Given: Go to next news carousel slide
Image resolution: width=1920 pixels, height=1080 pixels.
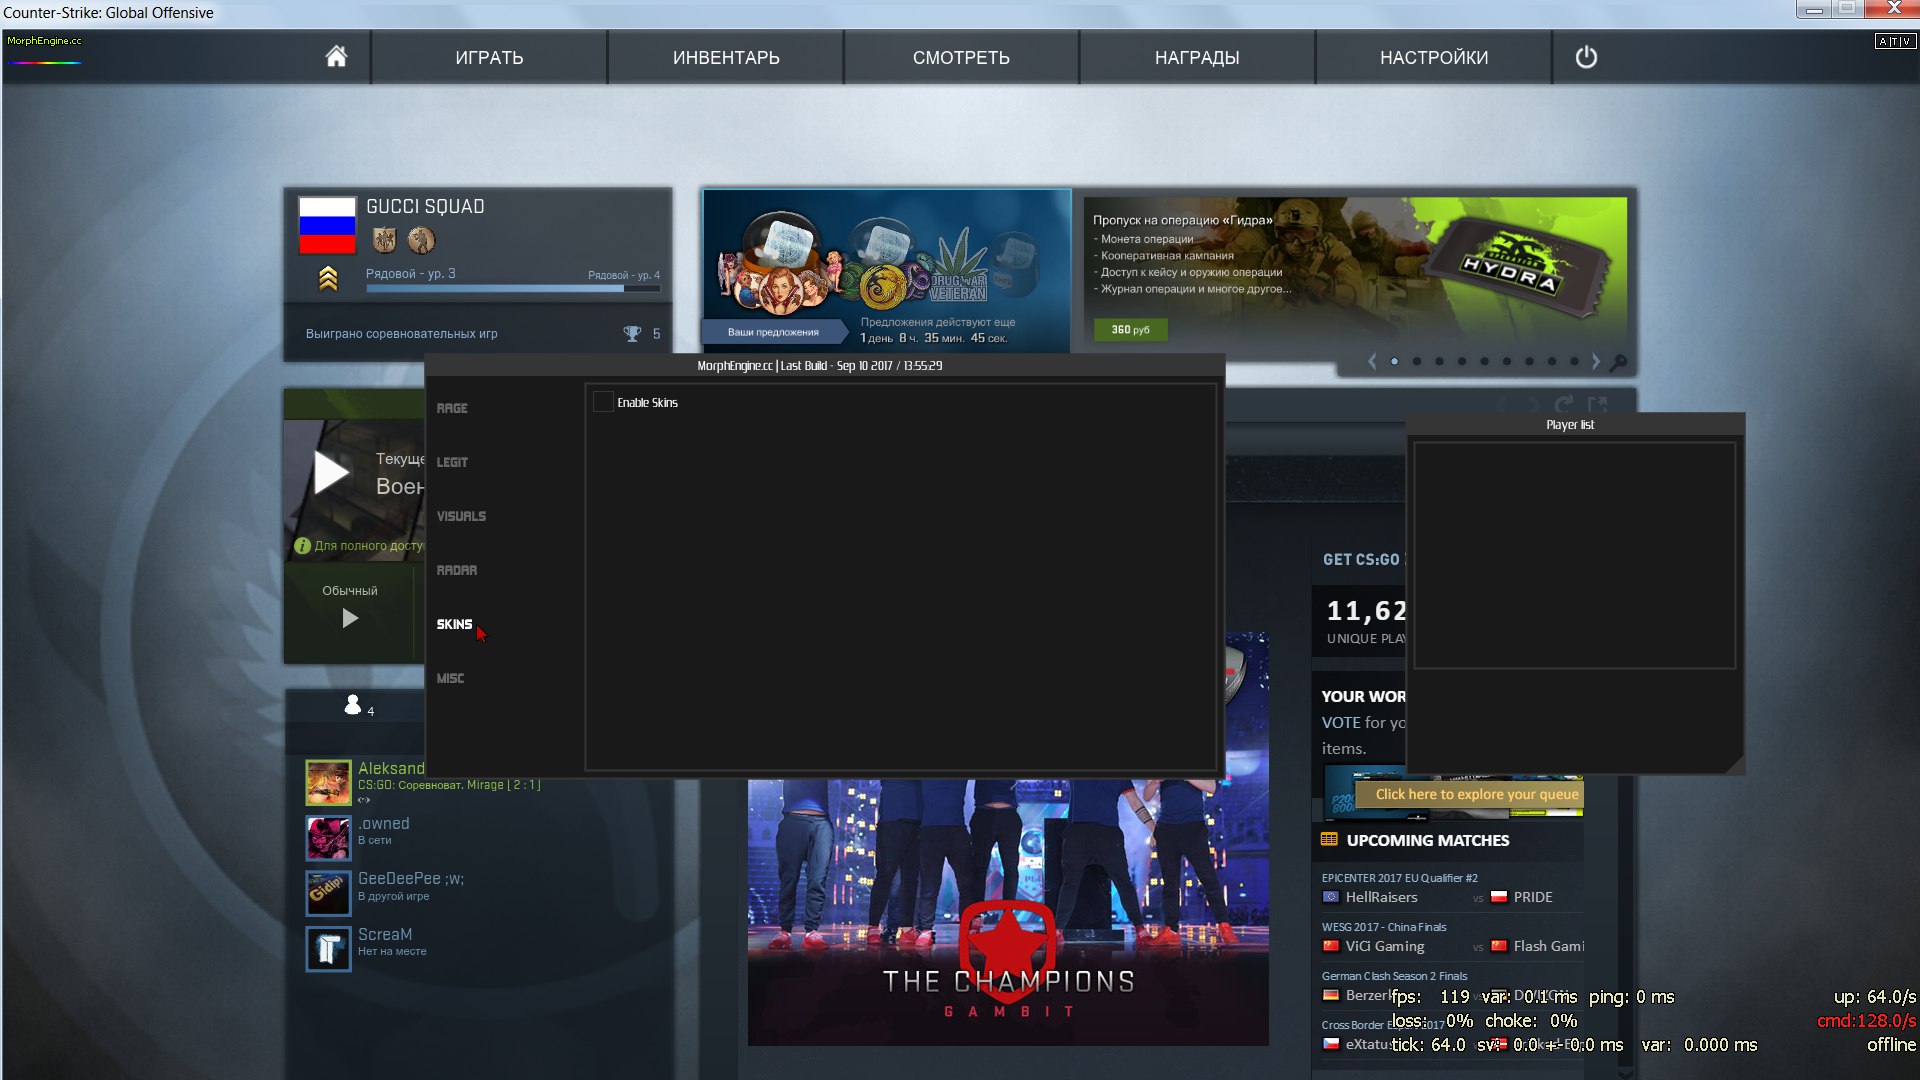Looking at the screenshot, I should click(1596, 361).
